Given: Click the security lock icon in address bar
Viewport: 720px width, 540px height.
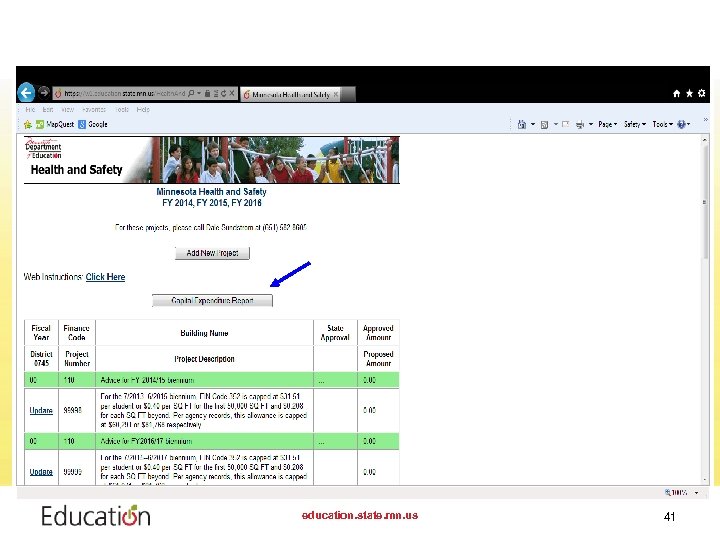Looking at the screenshot, I should click(x=208, y=93).
